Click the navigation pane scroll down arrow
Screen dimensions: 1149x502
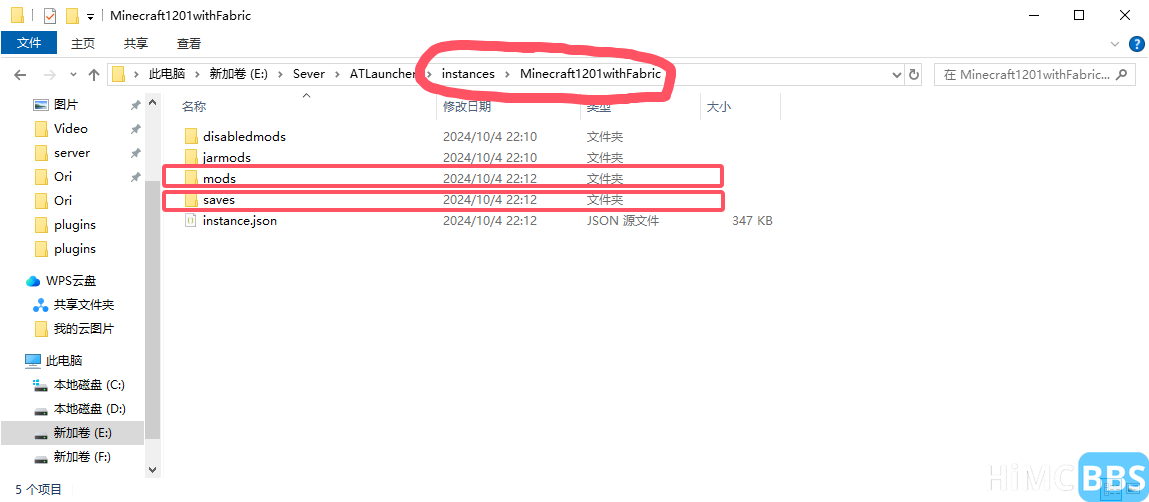click(152, 468)
